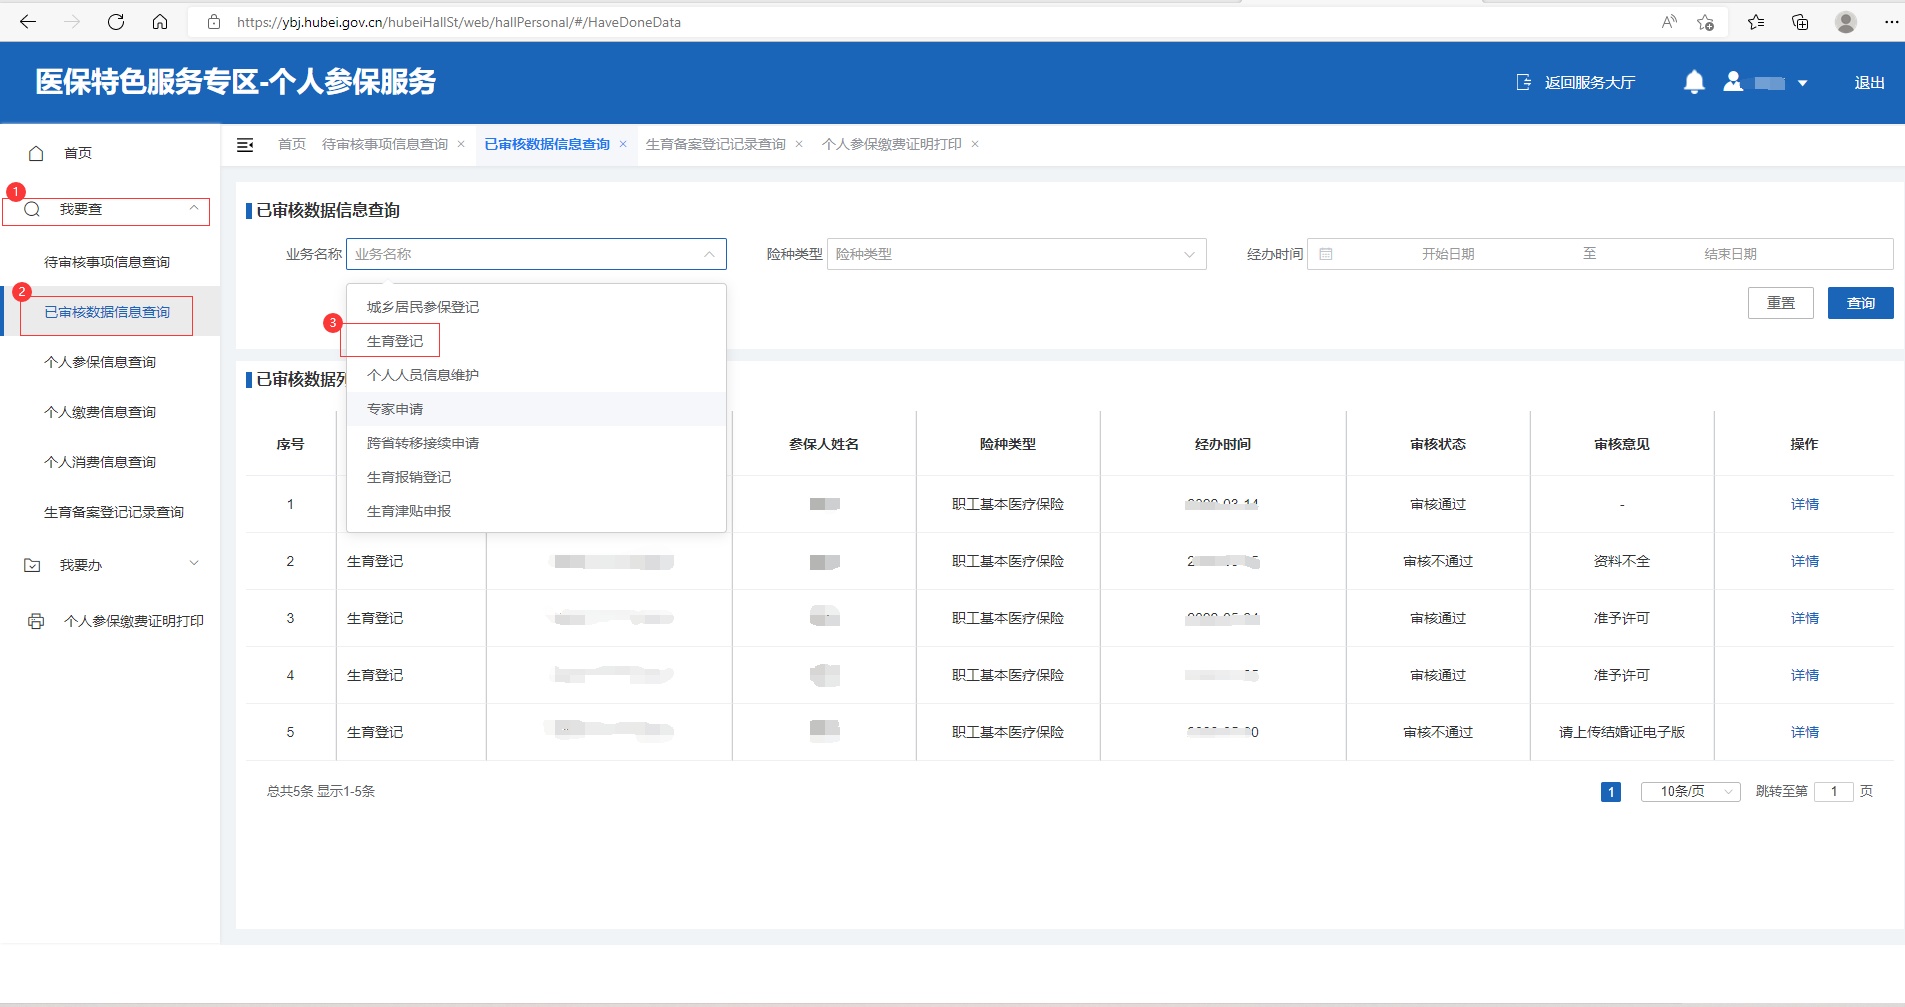Close the 待审核事项信息查询 tab
Viewport: 1905px width, 1007px height.
[x=461, y=145]
